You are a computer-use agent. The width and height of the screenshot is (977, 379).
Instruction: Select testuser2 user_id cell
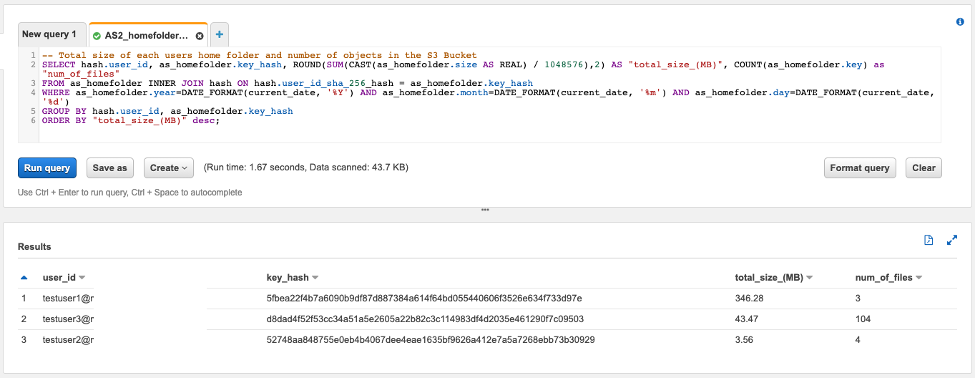(x=68, y=340)
